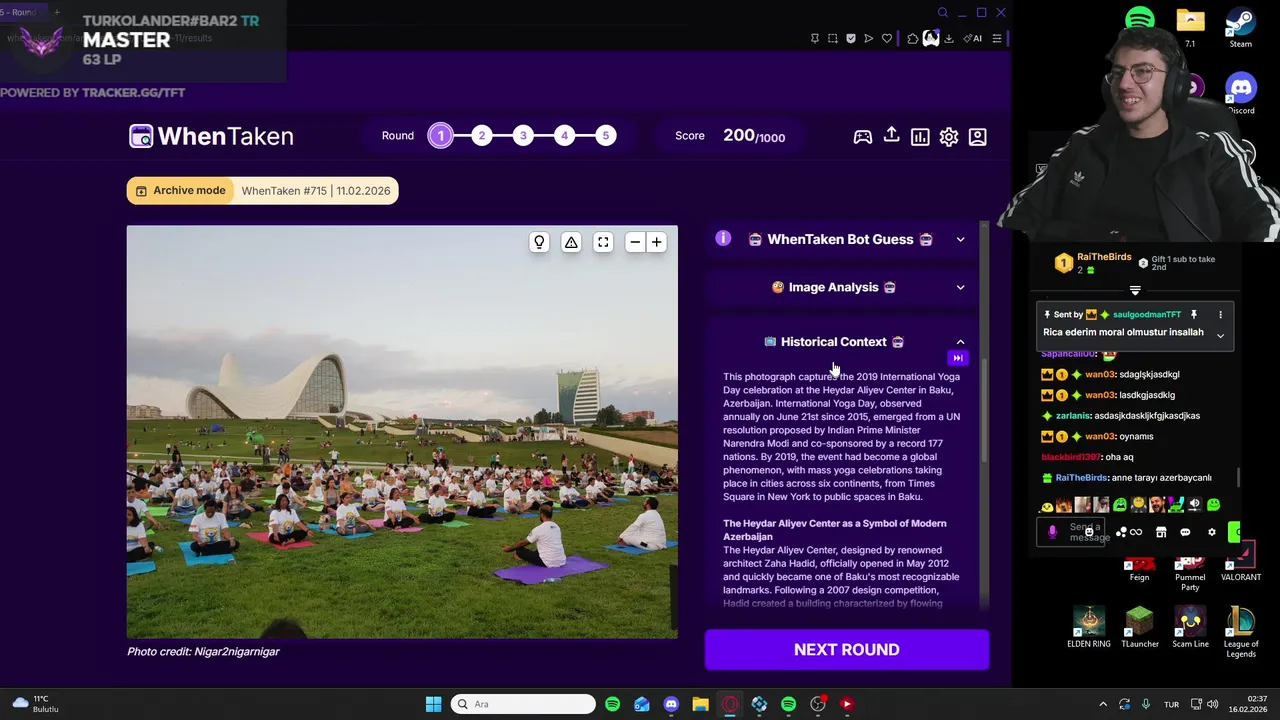Select round 3 indicator
1280x720 pixels.
pos(523,136)
